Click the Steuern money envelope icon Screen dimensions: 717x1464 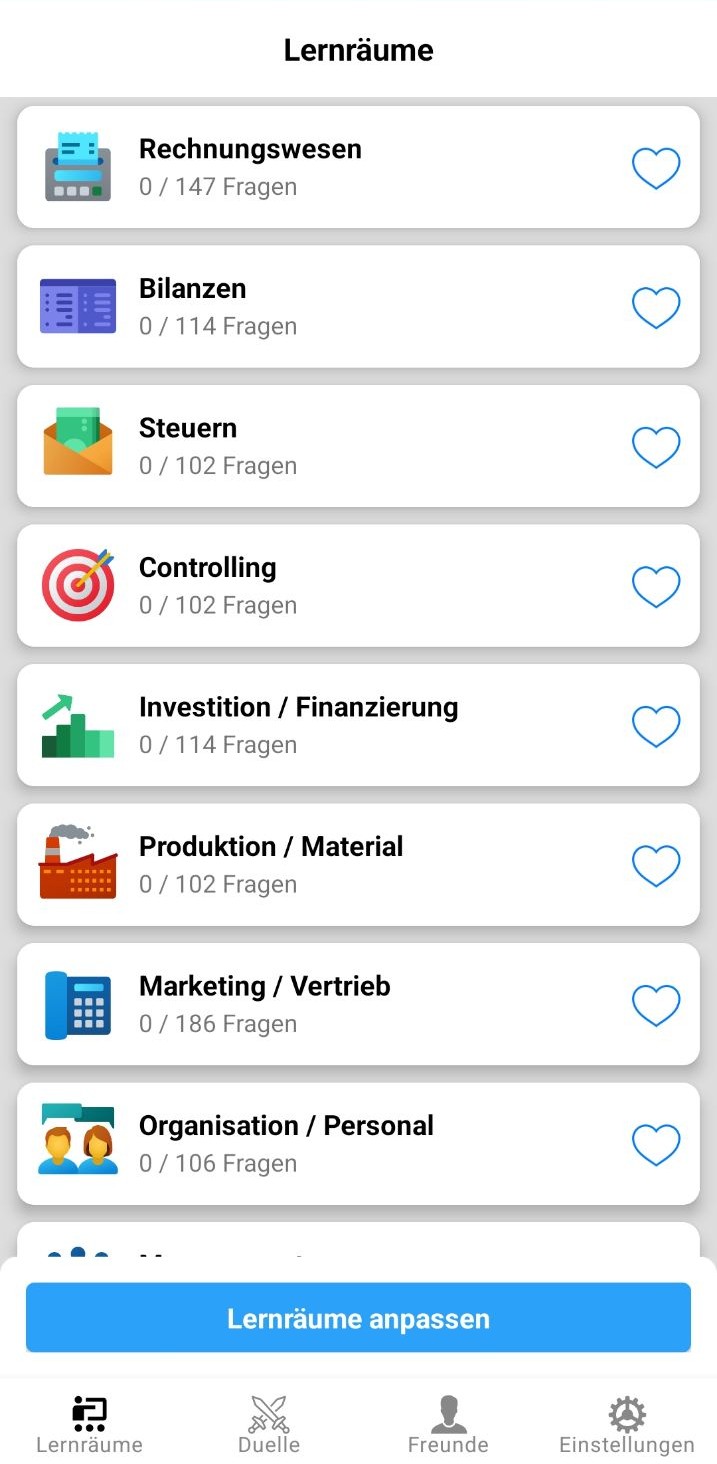tap(78, 442)
